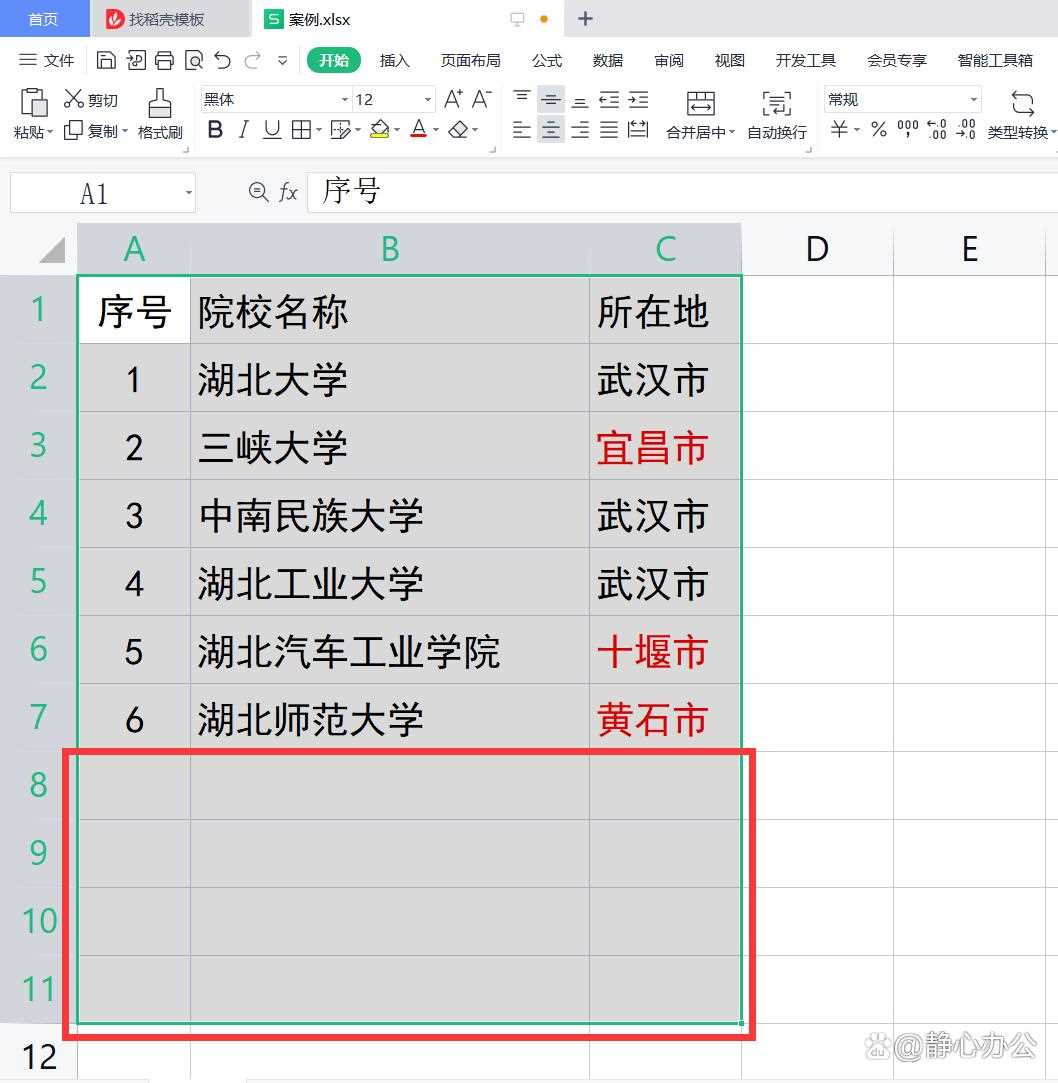The width and height of the screenshot is (1058, 1083).
Task: Click the Paste clipboard icon
Action: point(33,102)
